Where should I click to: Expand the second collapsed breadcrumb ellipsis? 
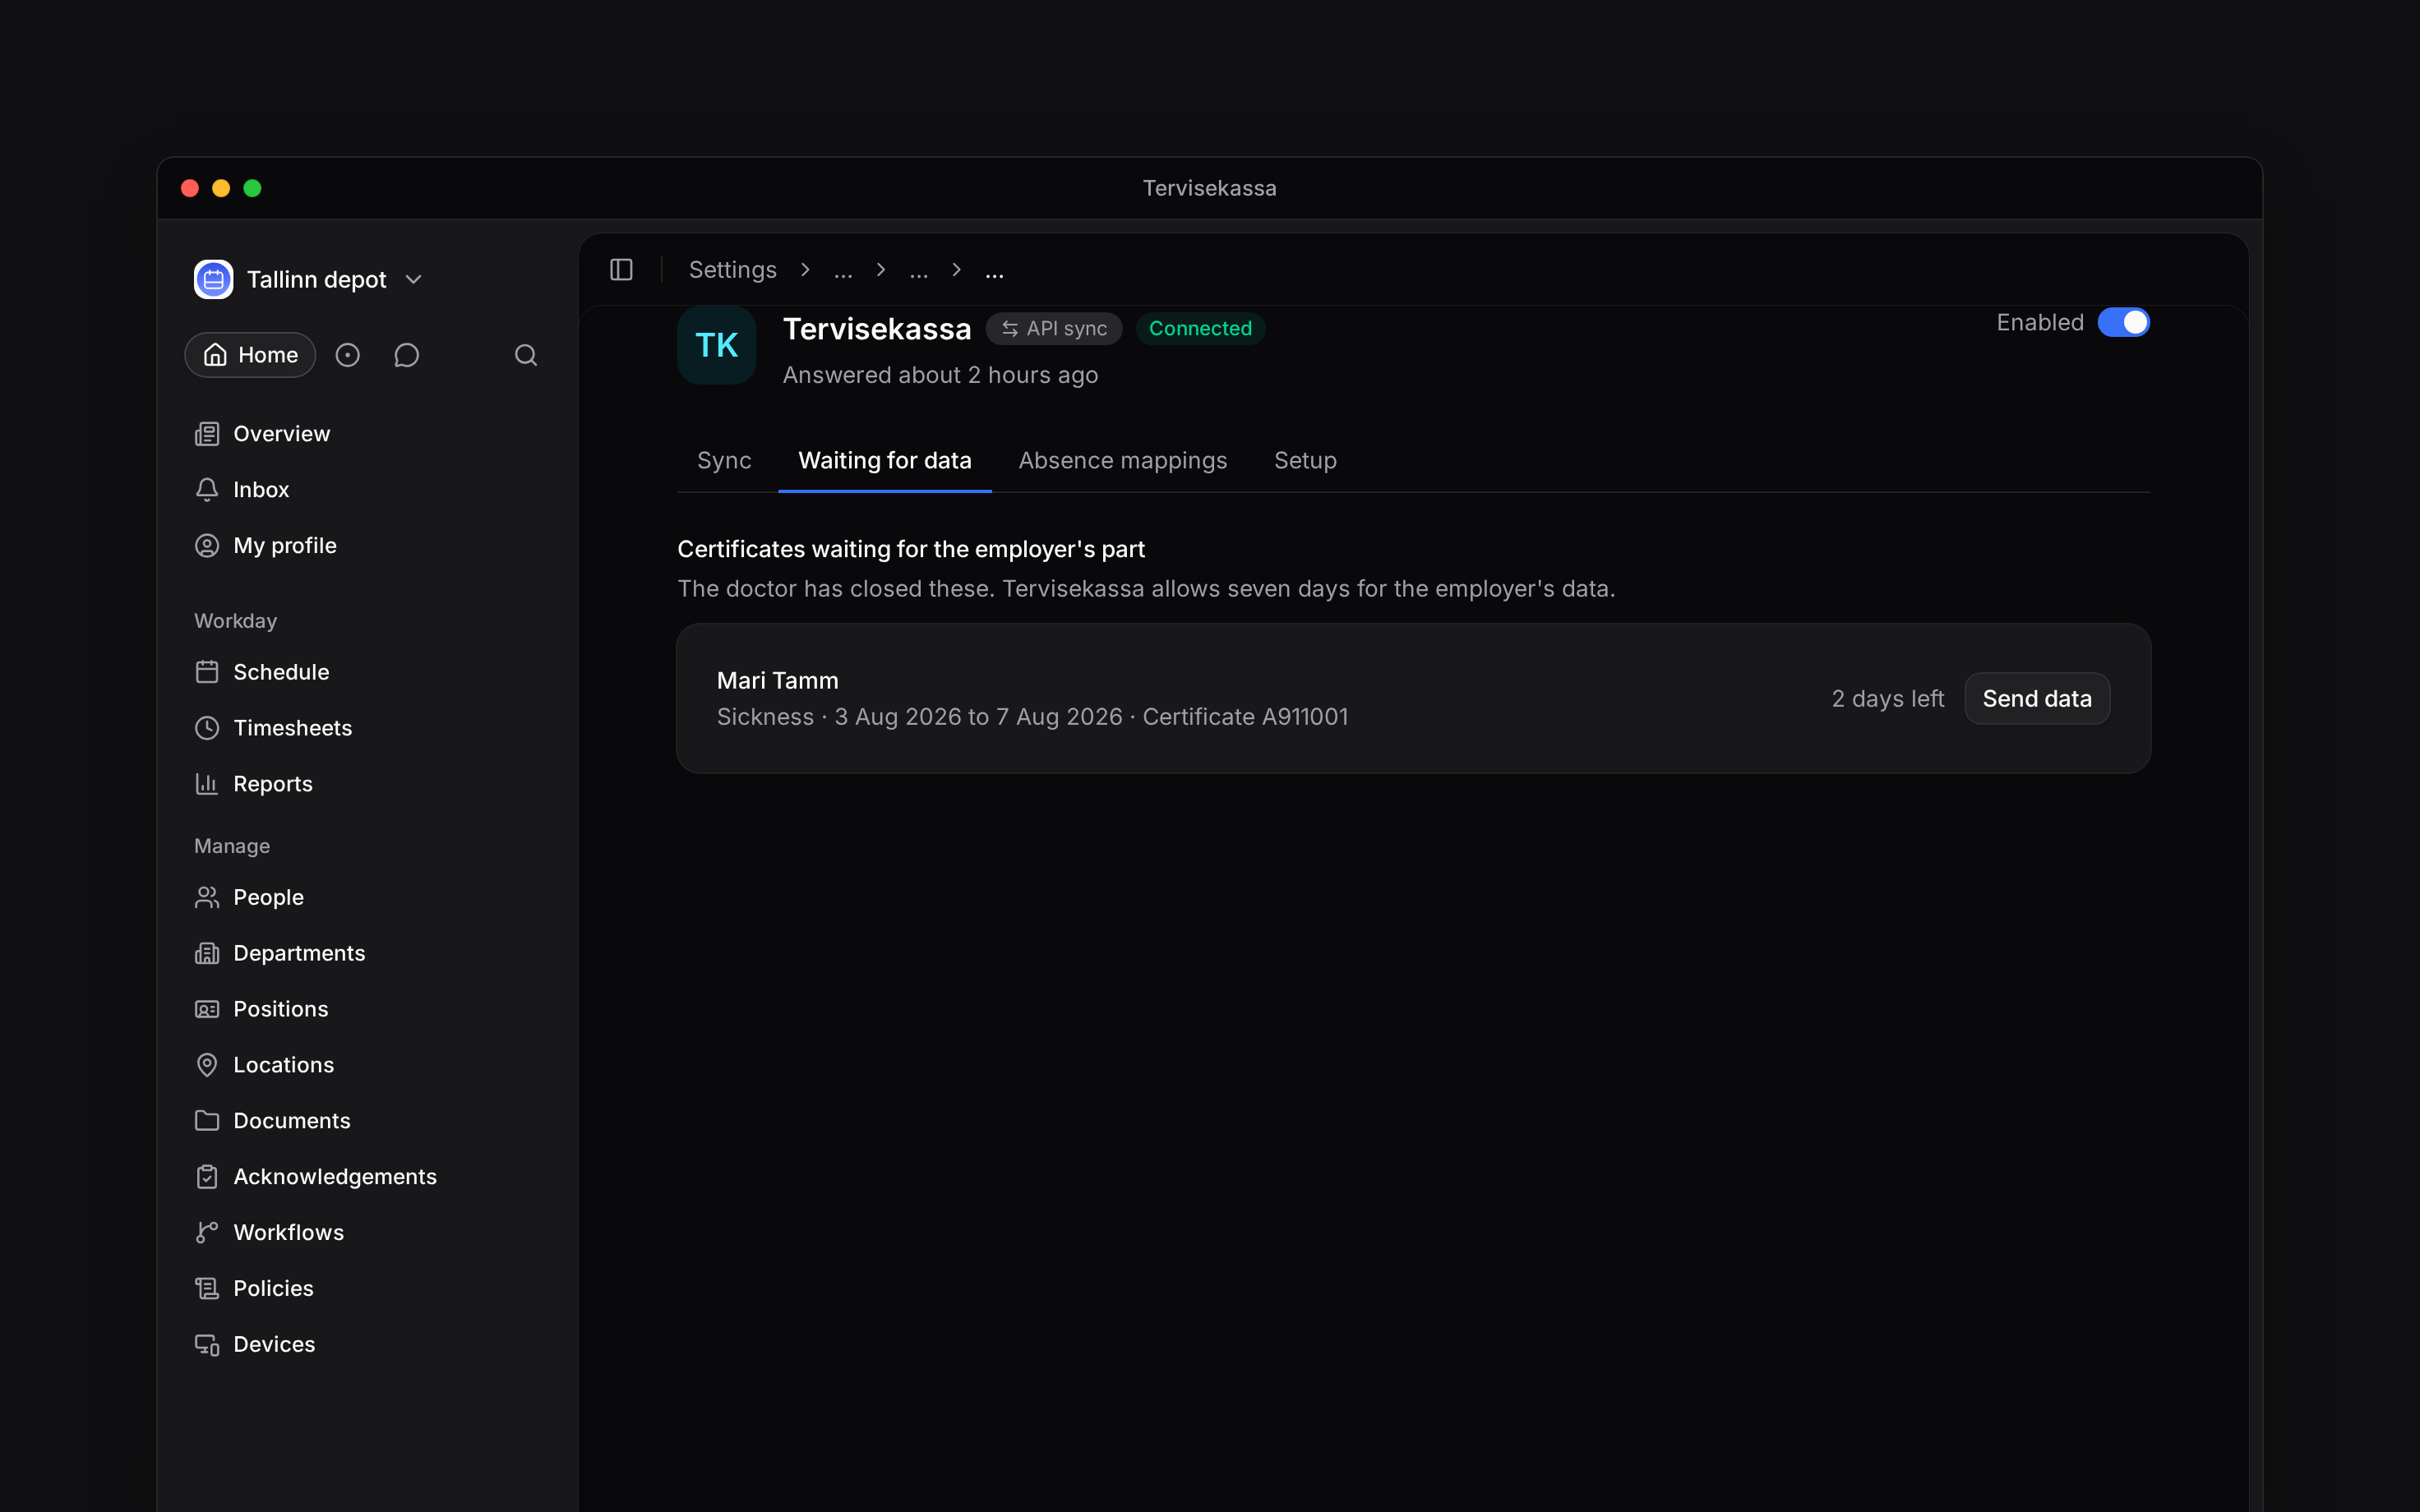point(918,270)
